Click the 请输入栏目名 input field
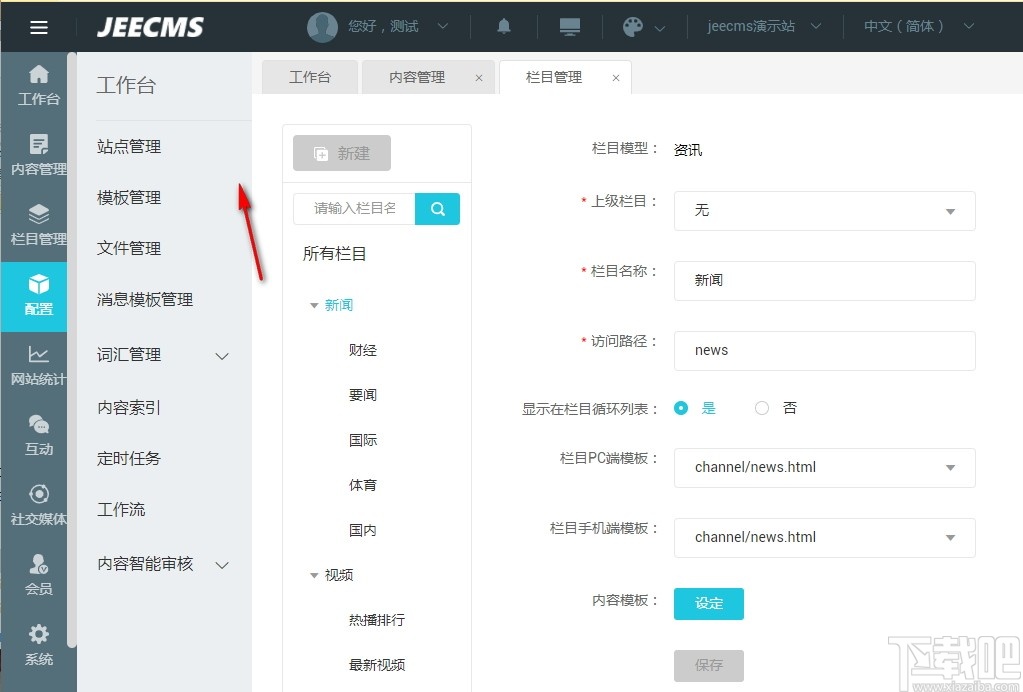The height and width of the screenshot is (692, 1023). pos(352,209)
